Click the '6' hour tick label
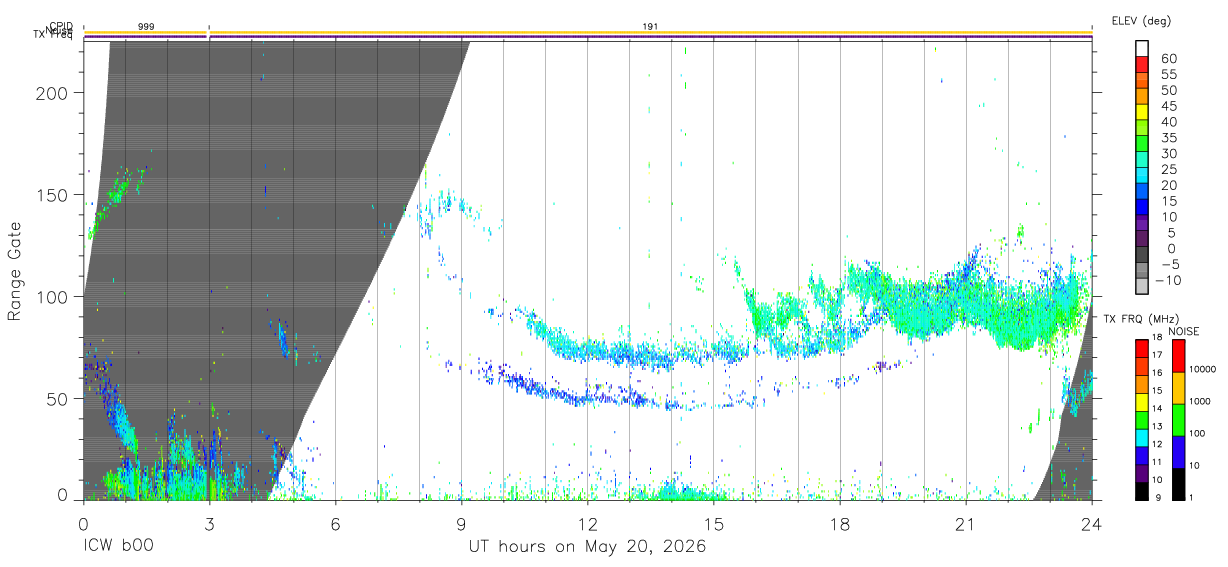The width and height of the screenshot is (1228, 567). [x=335, y=524]
